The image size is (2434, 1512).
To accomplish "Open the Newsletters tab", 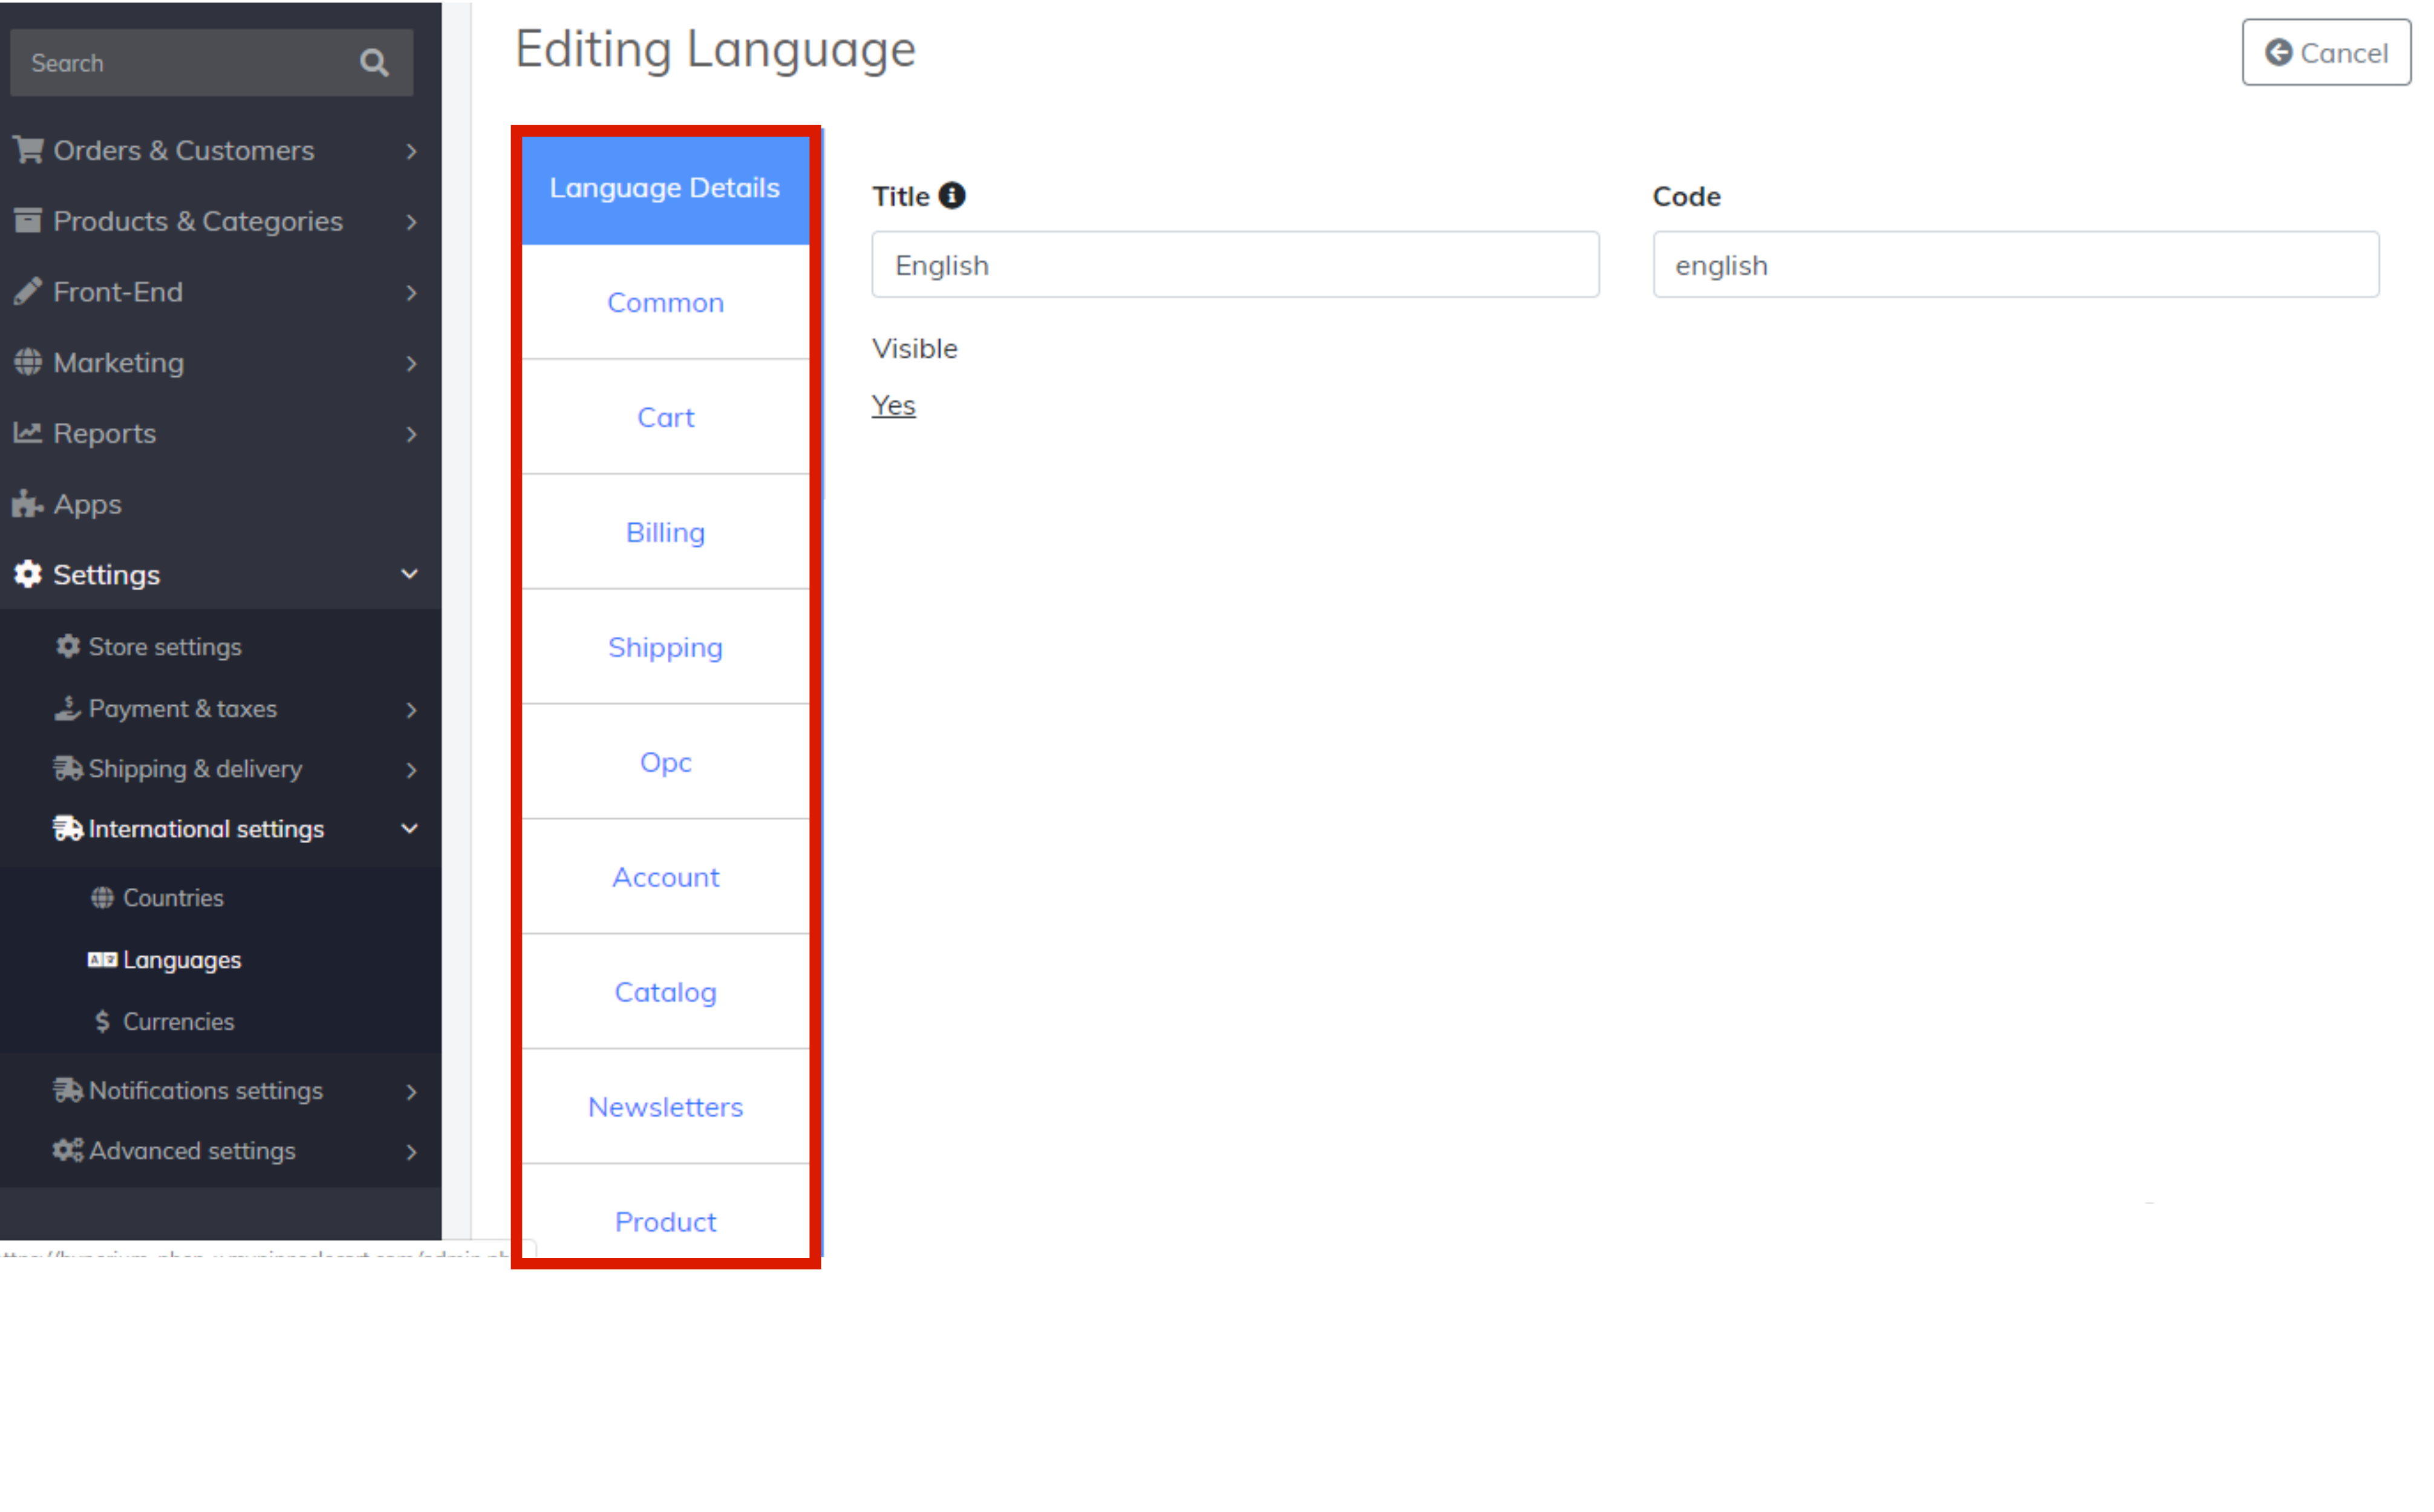I will [x=665, y=1107].
